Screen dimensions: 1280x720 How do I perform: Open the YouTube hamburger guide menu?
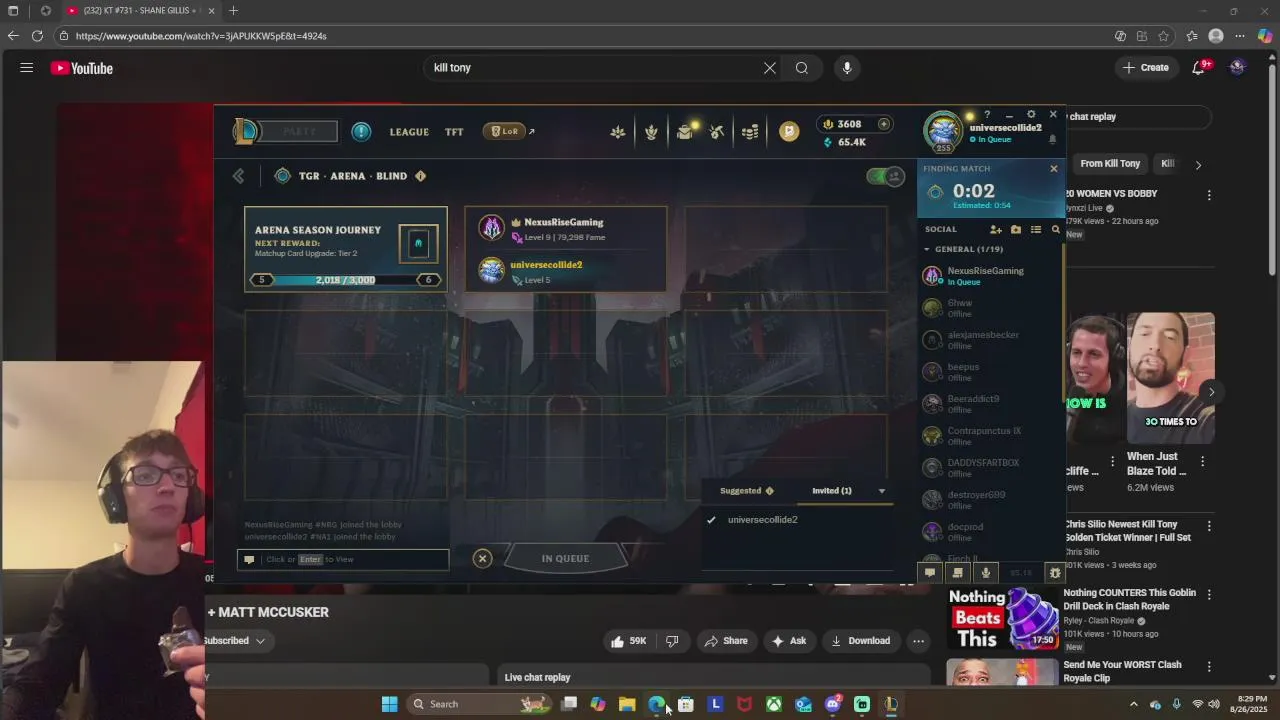tap(27, 68)
